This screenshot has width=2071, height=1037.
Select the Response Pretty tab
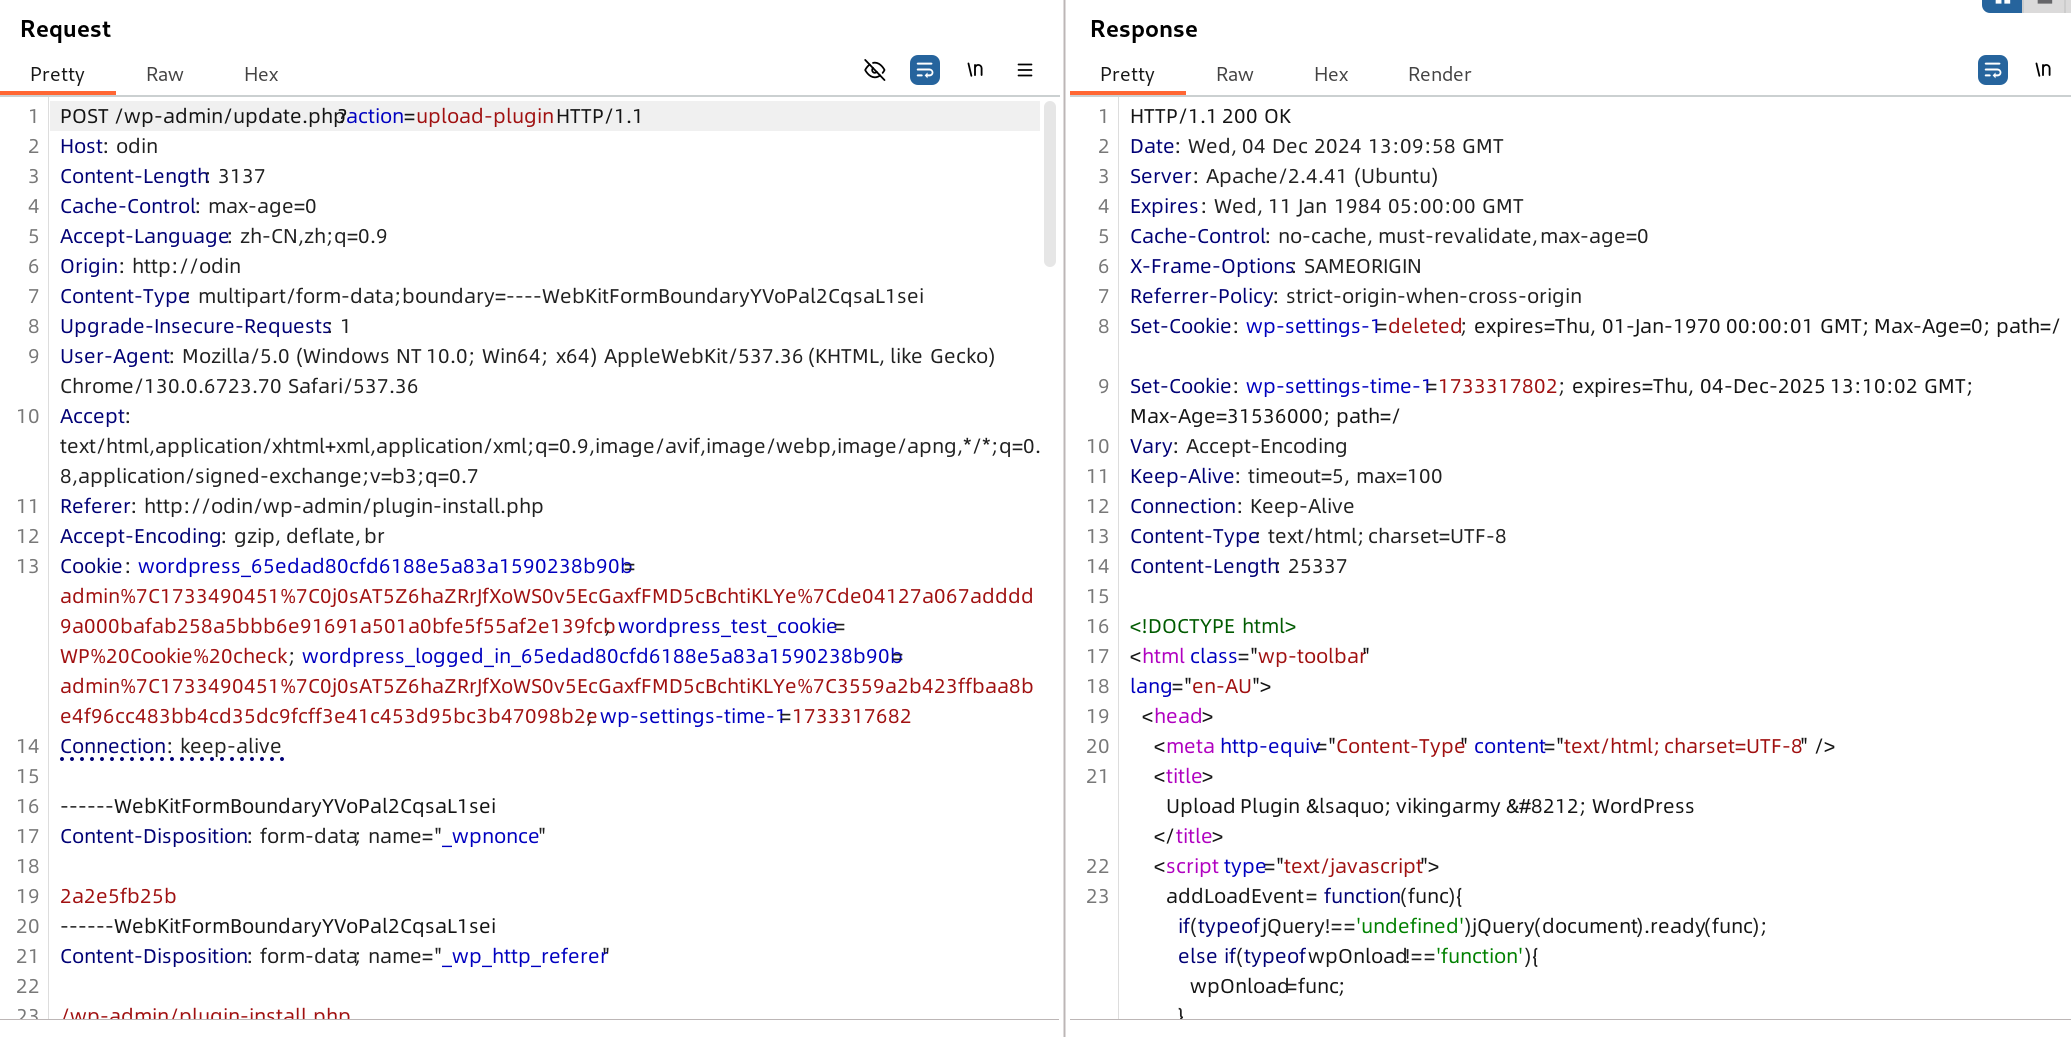click(x=1127, y=74)
